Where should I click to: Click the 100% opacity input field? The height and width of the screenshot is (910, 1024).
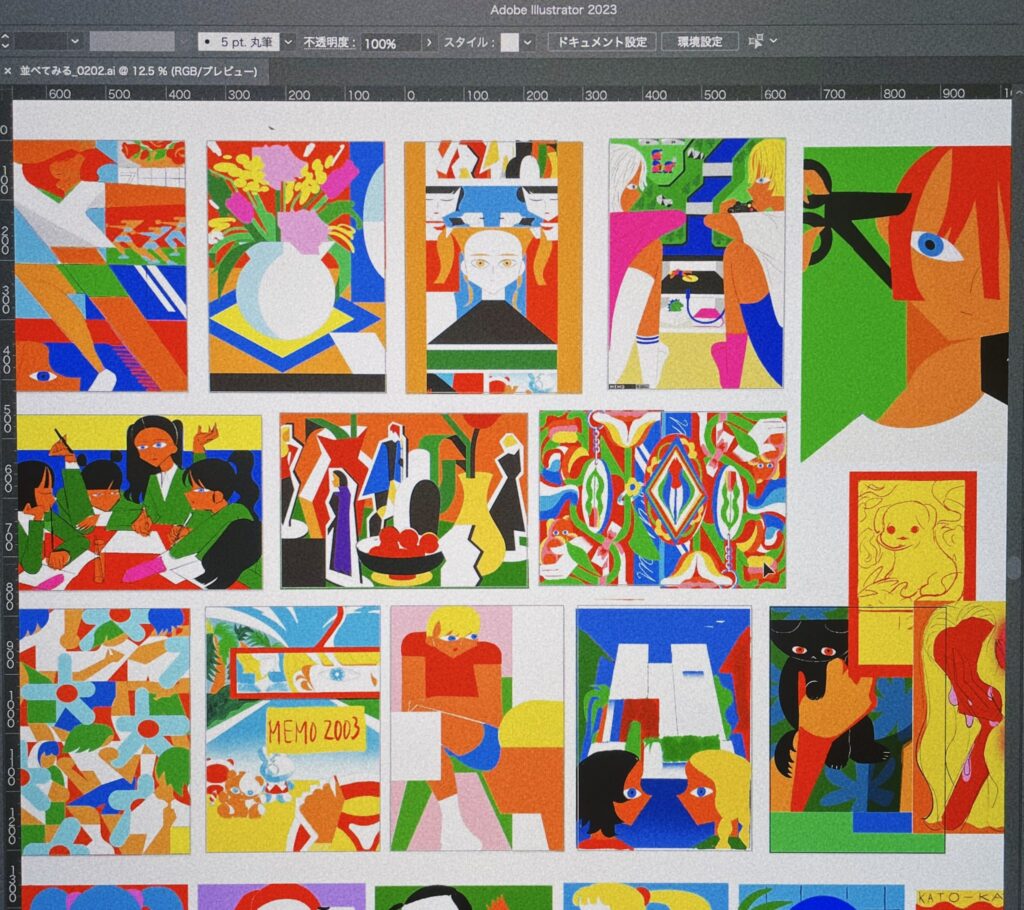(x=388, y=43)
